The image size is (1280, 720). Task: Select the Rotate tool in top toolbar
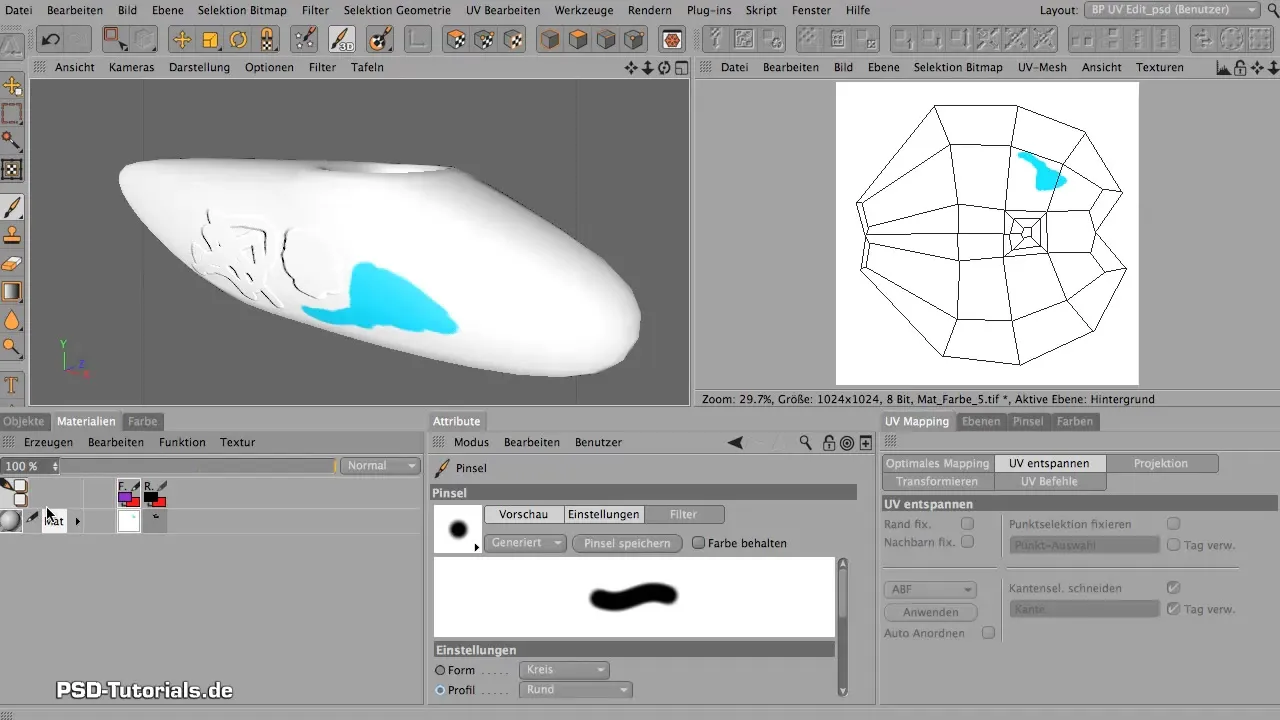239,40
